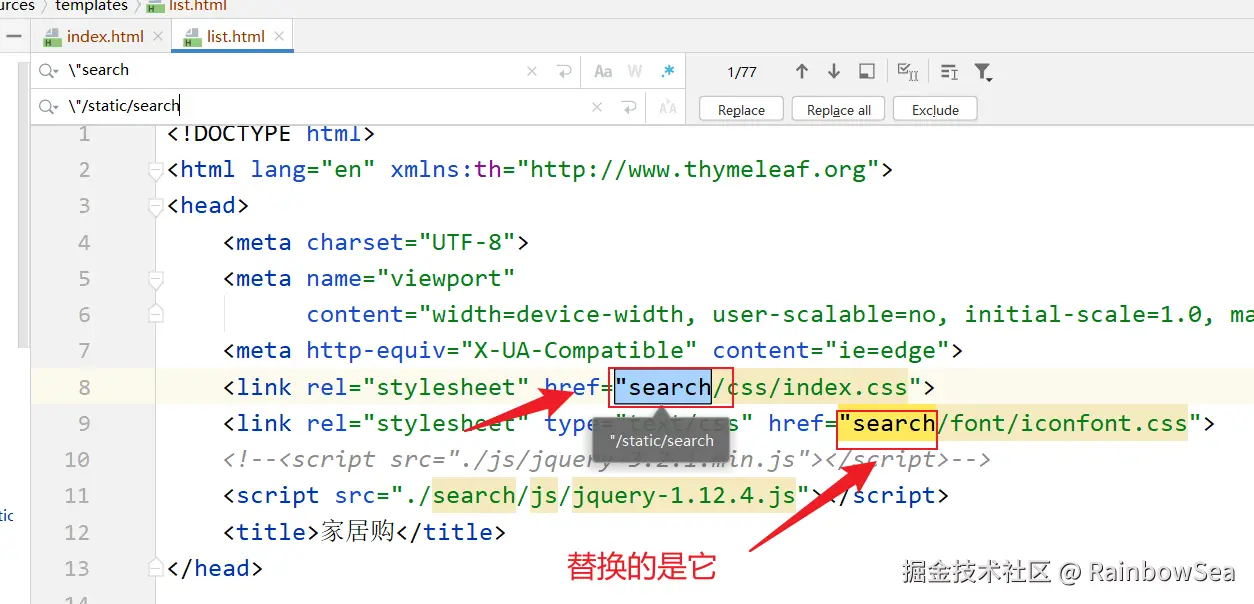
Task: Click the DOCTYPE declaration on line 1
Action: pyautogui.click(x=271, y=134)
